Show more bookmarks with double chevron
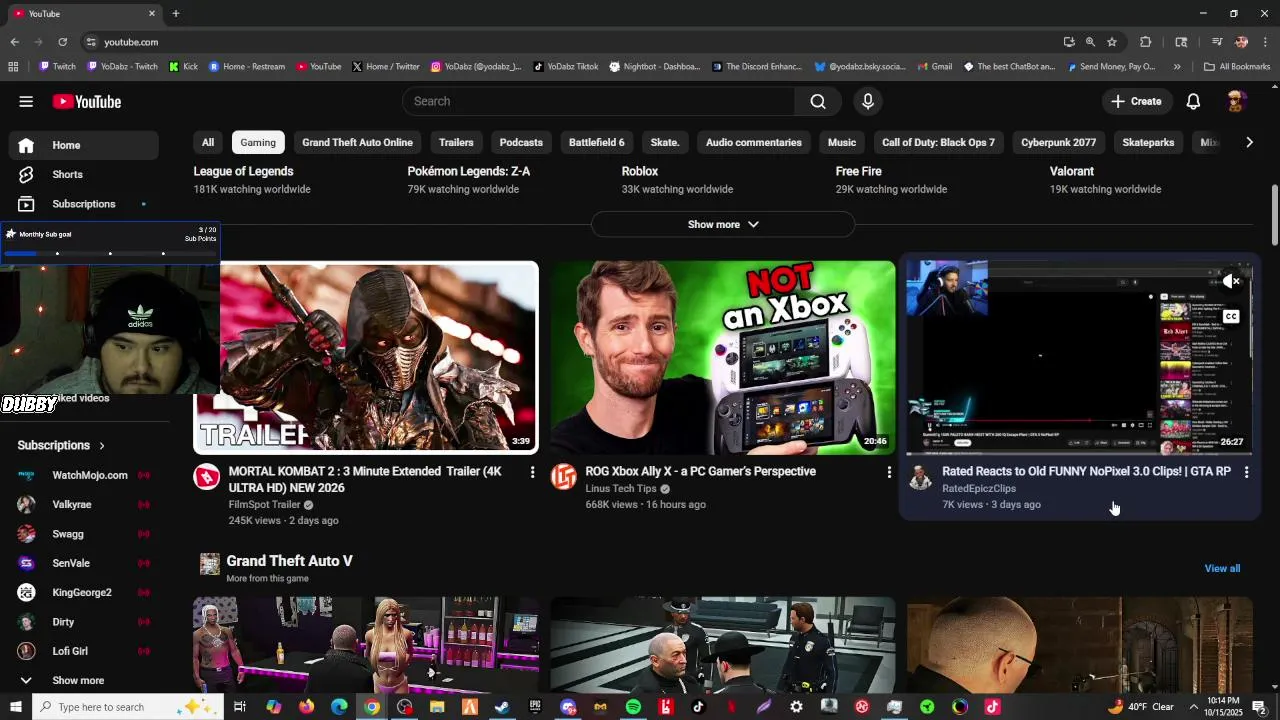The image size is (1280, 720). (x=1177, y=67)
